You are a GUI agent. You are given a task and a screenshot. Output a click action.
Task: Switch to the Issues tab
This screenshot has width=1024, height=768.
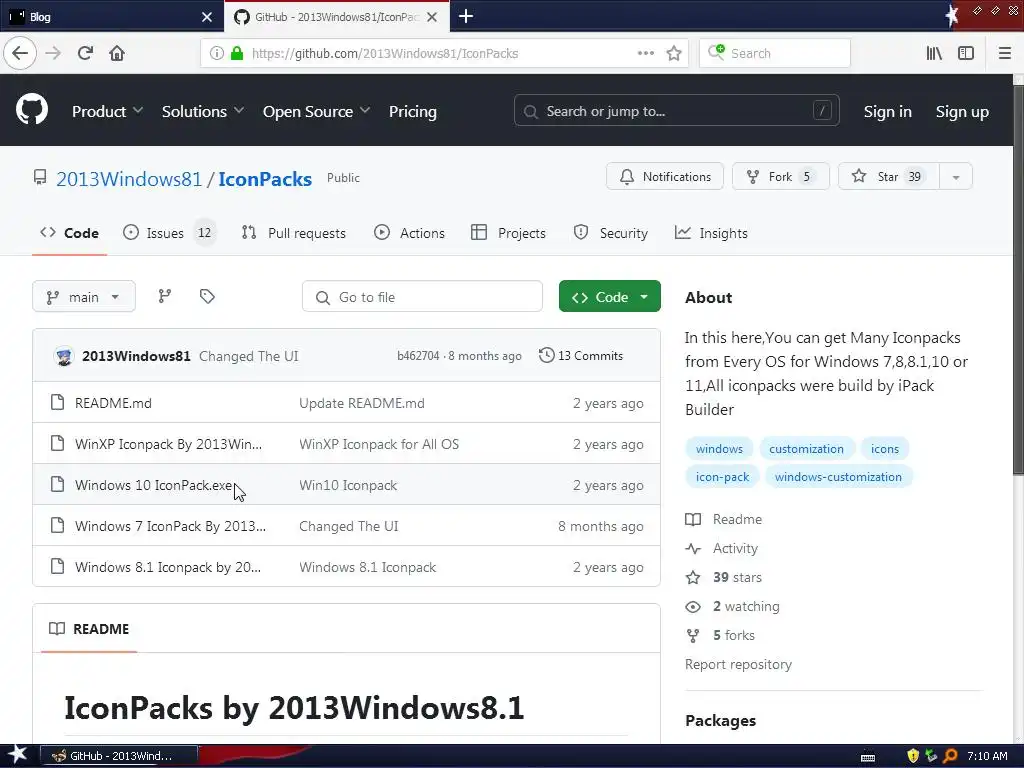coord(168,233)
